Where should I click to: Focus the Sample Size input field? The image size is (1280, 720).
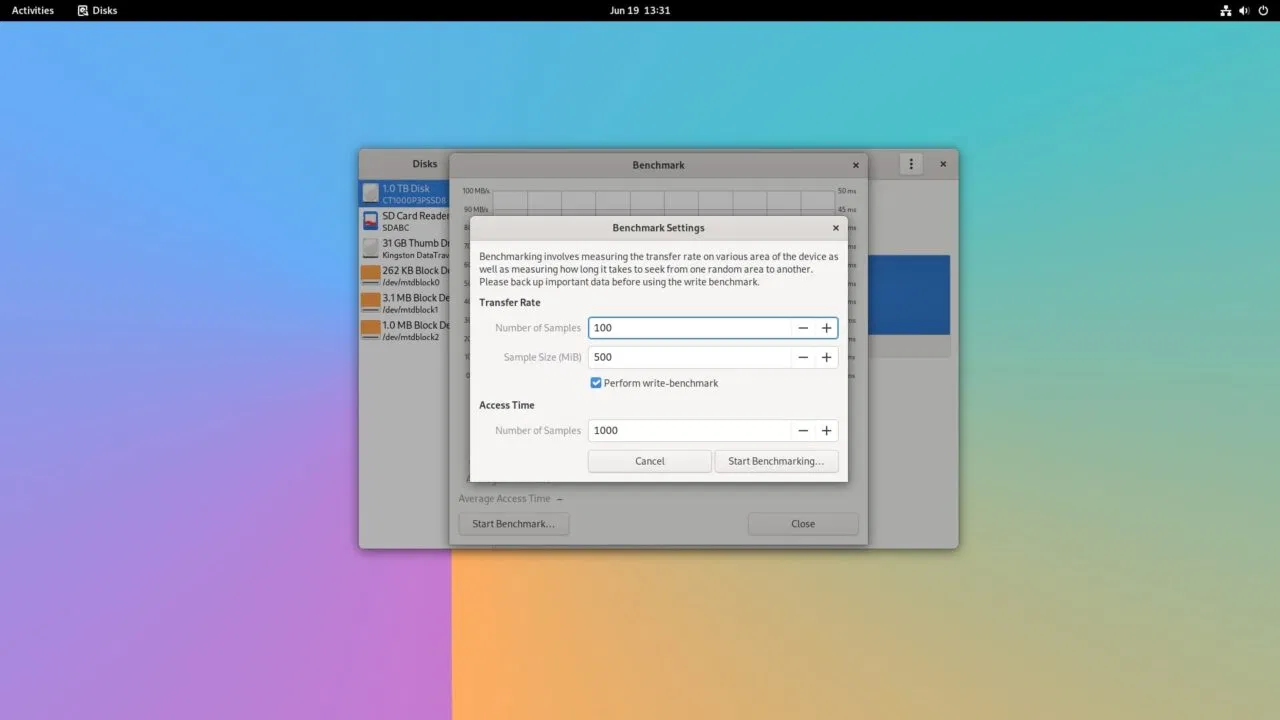click(688, 357)
